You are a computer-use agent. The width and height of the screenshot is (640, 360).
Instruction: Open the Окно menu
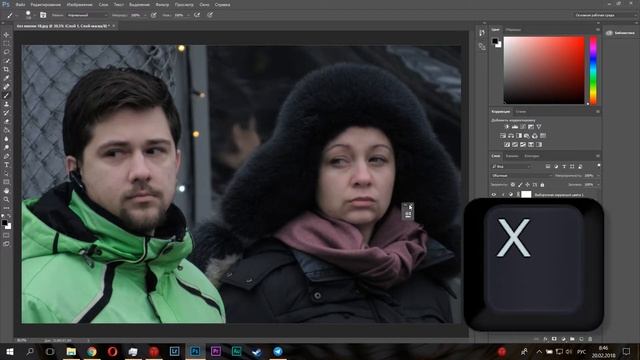[204, 5]
